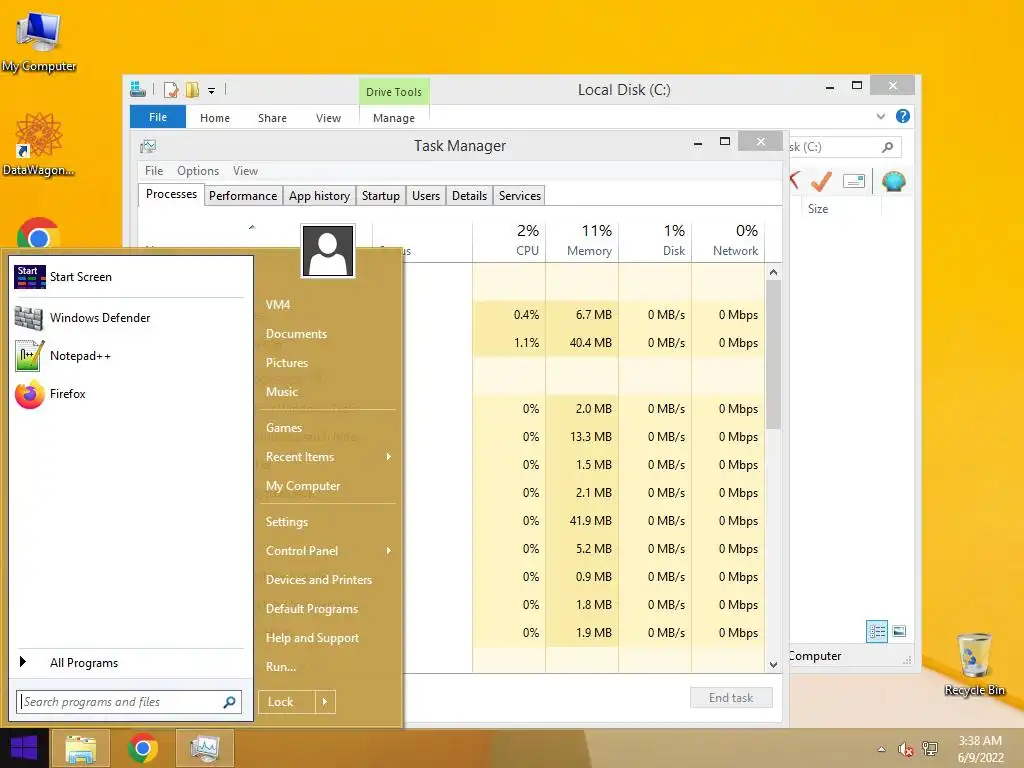Expand Control Panel submenu arrow

pyautogui.click(x=389, y=551)
